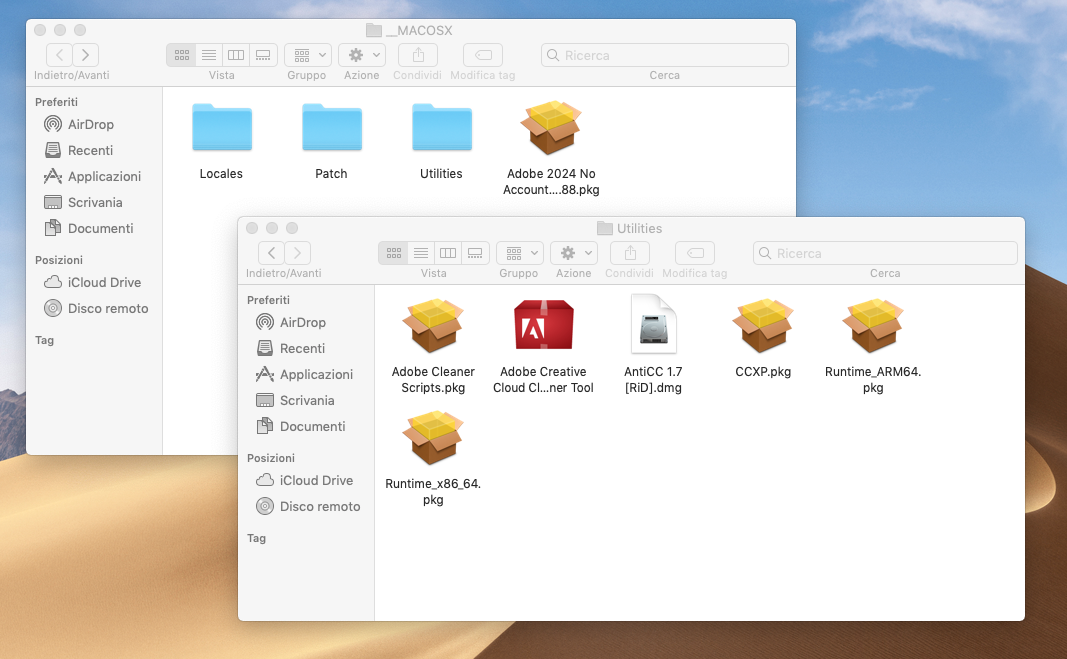Image resolution: width=1067 pixels, height=659 pixels.
Task: Click the Tag heading in Utilities sidebar
Action: (x=257, y=539)
